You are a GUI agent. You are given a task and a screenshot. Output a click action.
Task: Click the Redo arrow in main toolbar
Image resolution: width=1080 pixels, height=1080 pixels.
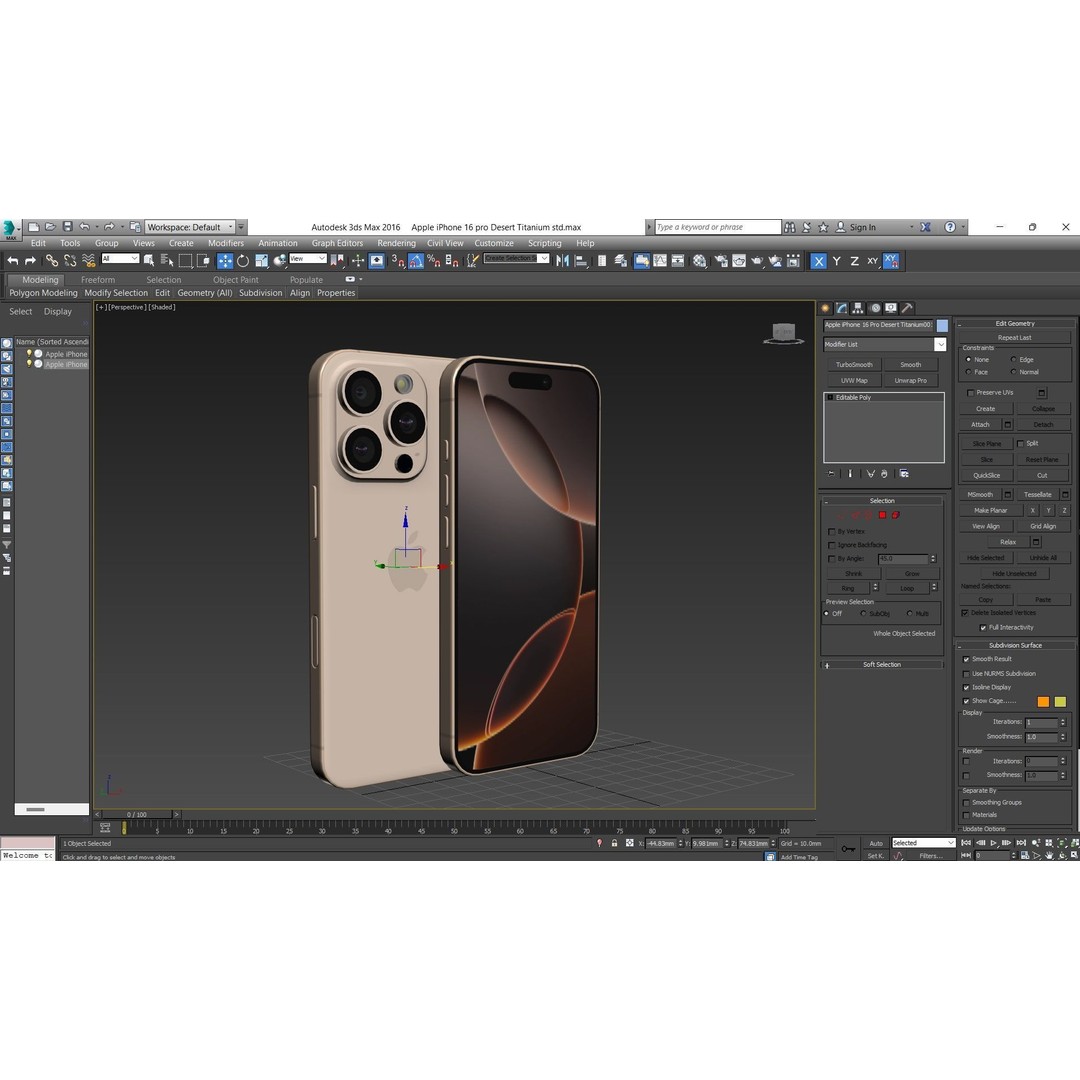(x=30, y=261)
